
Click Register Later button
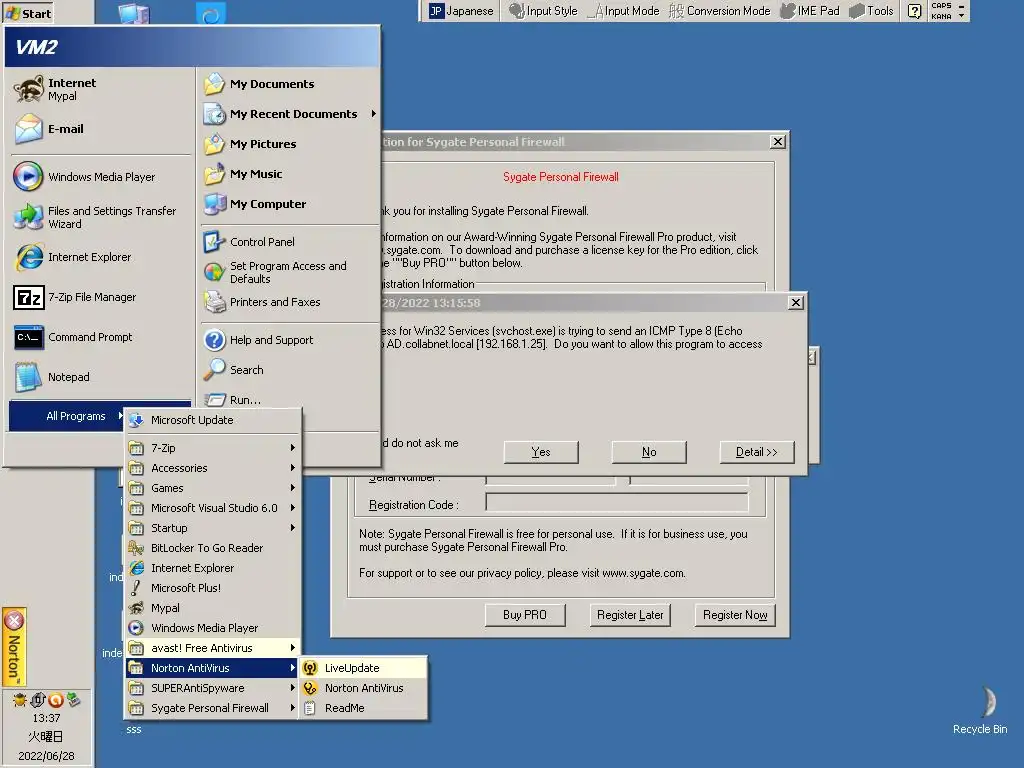click(630, 615)
